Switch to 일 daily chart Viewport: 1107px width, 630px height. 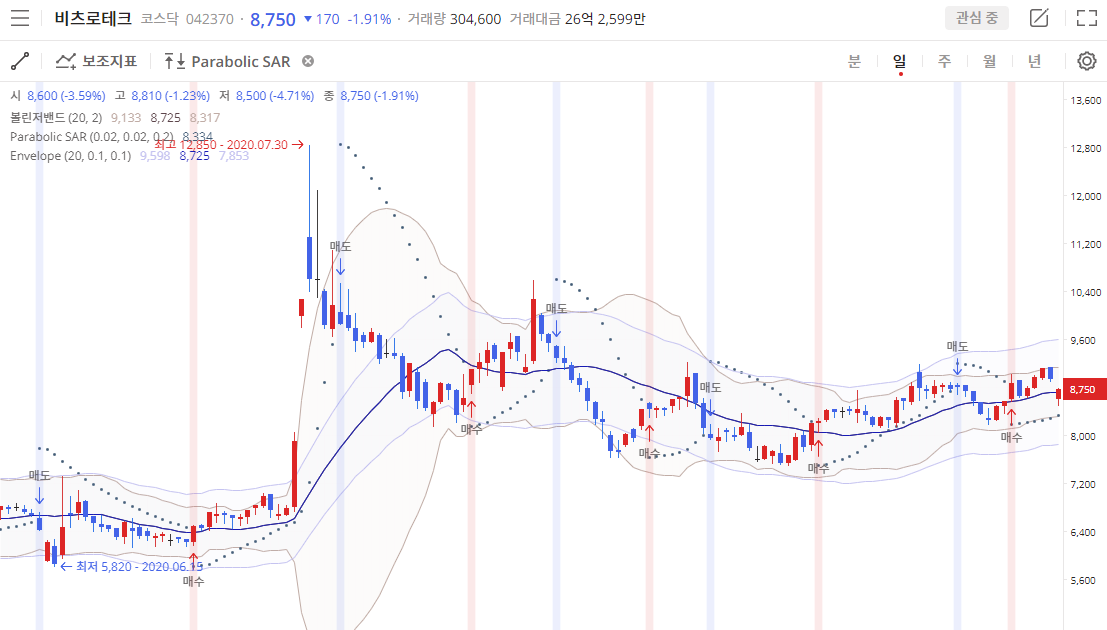[899, 61]
